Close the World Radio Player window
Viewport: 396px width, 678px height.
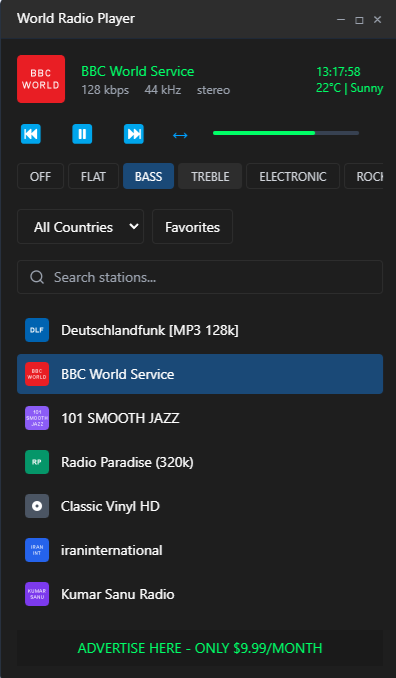377,19
